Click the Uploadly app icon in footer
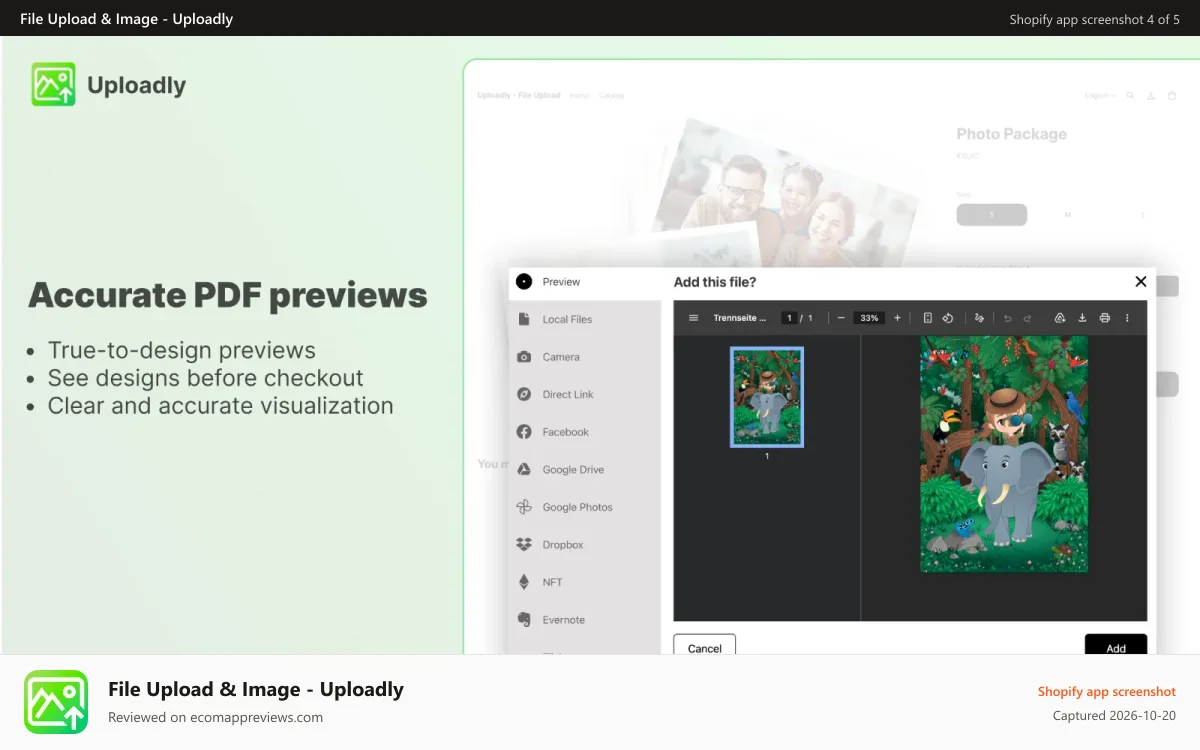The height and width of the screenshot is (750, 1200). coord(56,702)
